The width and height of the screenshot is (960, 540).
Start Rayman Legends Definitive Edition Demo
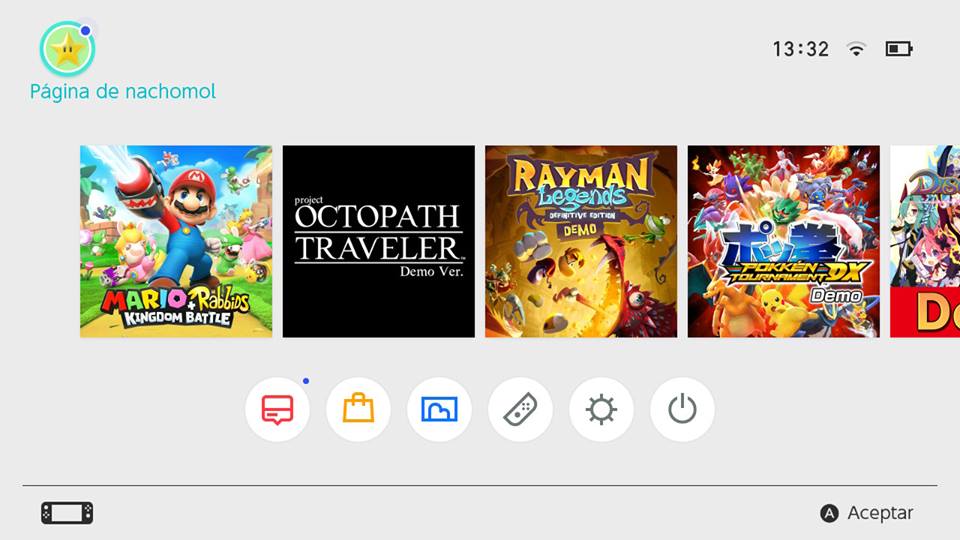[x=581, y=241]
